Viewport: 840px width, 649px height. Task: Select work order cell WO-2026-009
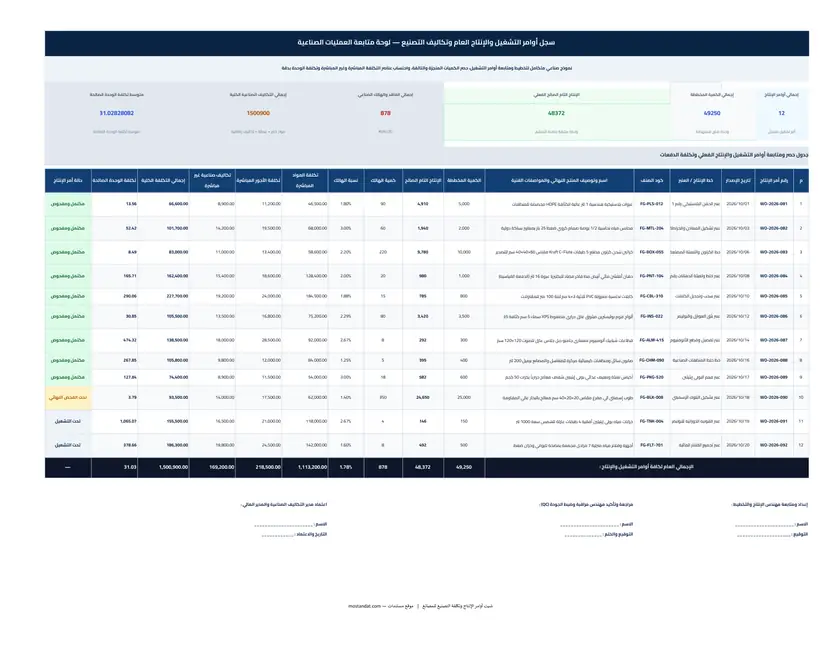tap(773, 377)
